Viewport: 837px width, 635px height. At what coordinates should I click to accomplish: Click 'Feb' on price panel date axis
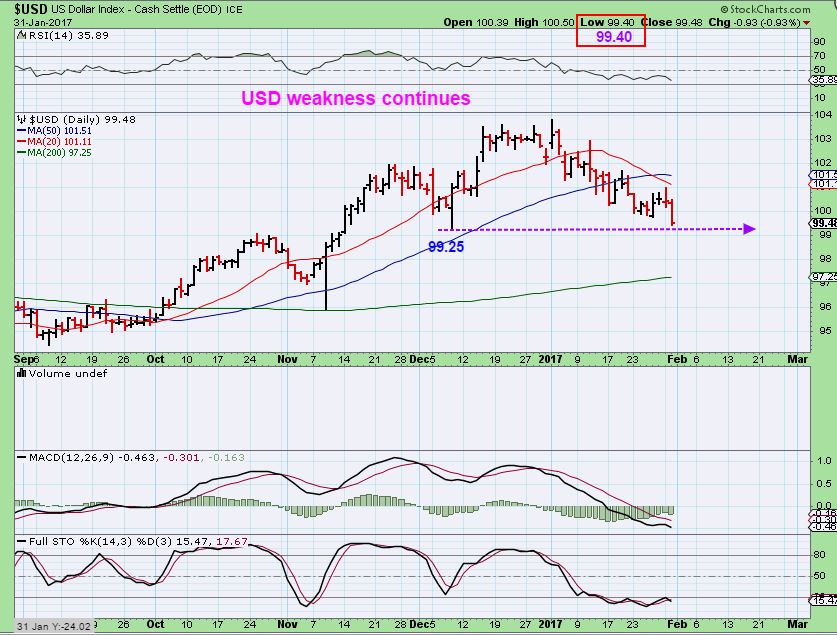tap(677, 359)
